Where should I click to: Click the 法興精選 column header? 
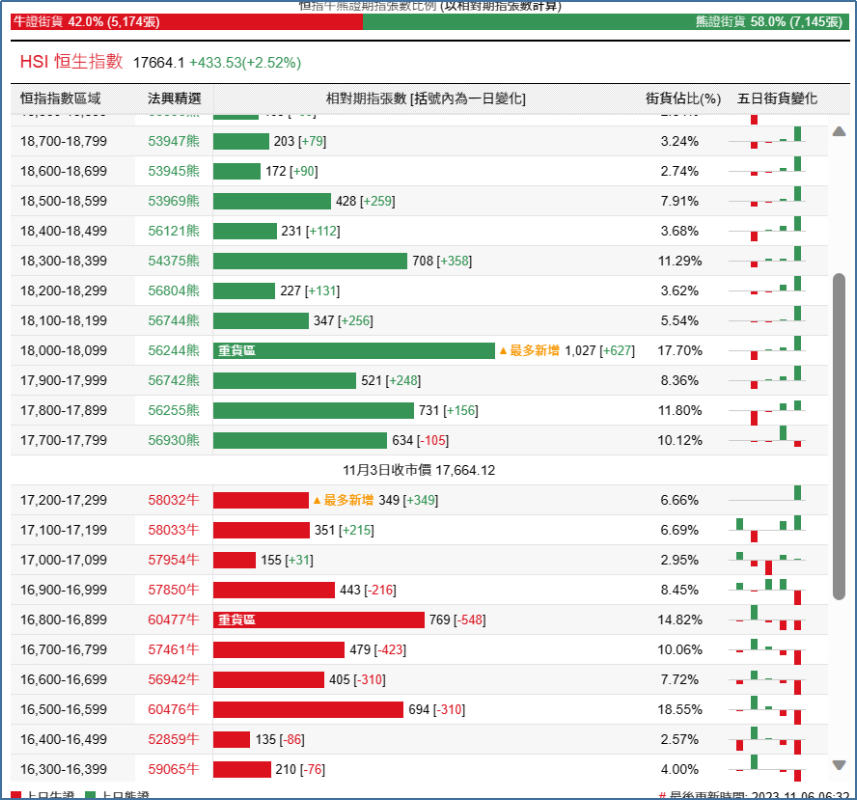pos(174,99)
